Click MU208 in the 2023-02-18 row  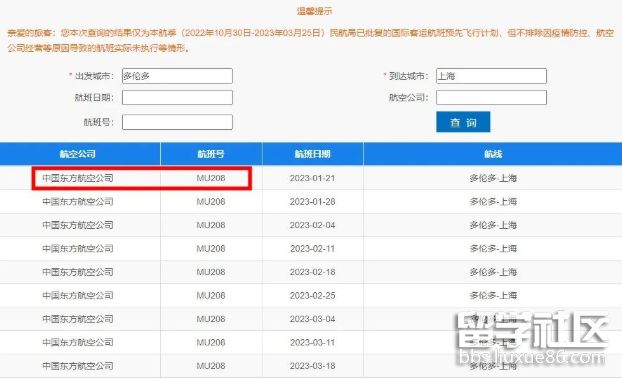(211, 272)
